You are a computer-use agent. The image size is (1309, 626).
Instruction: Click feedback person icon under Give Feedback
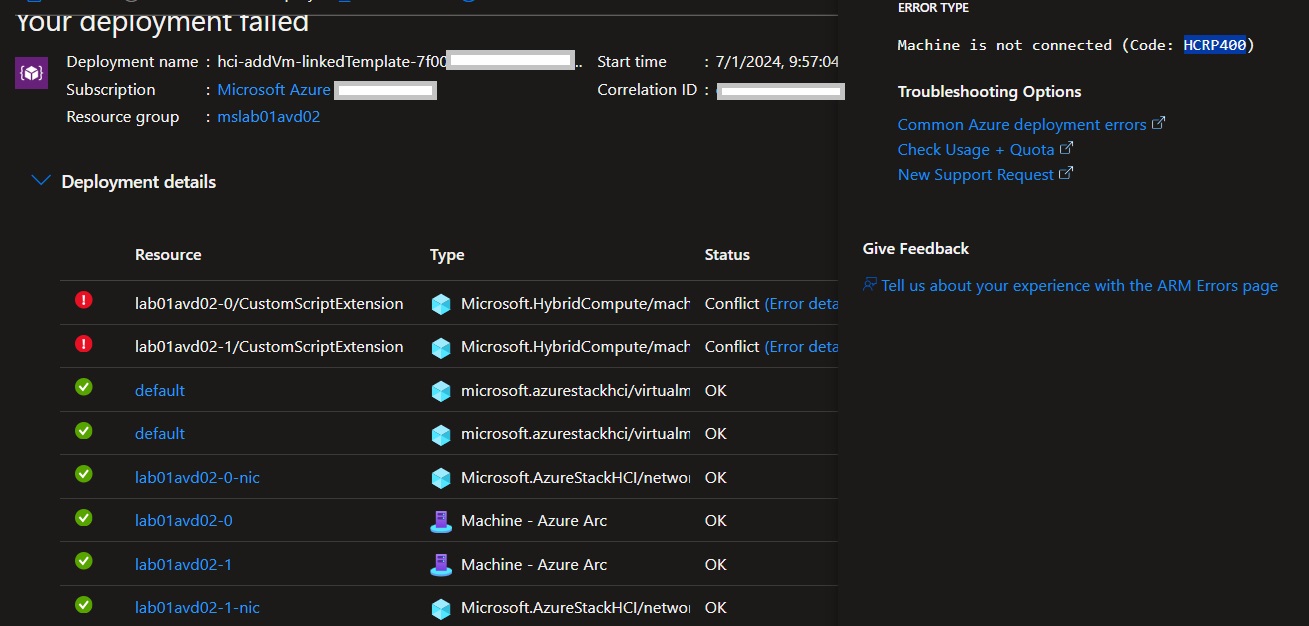[870, 285]
